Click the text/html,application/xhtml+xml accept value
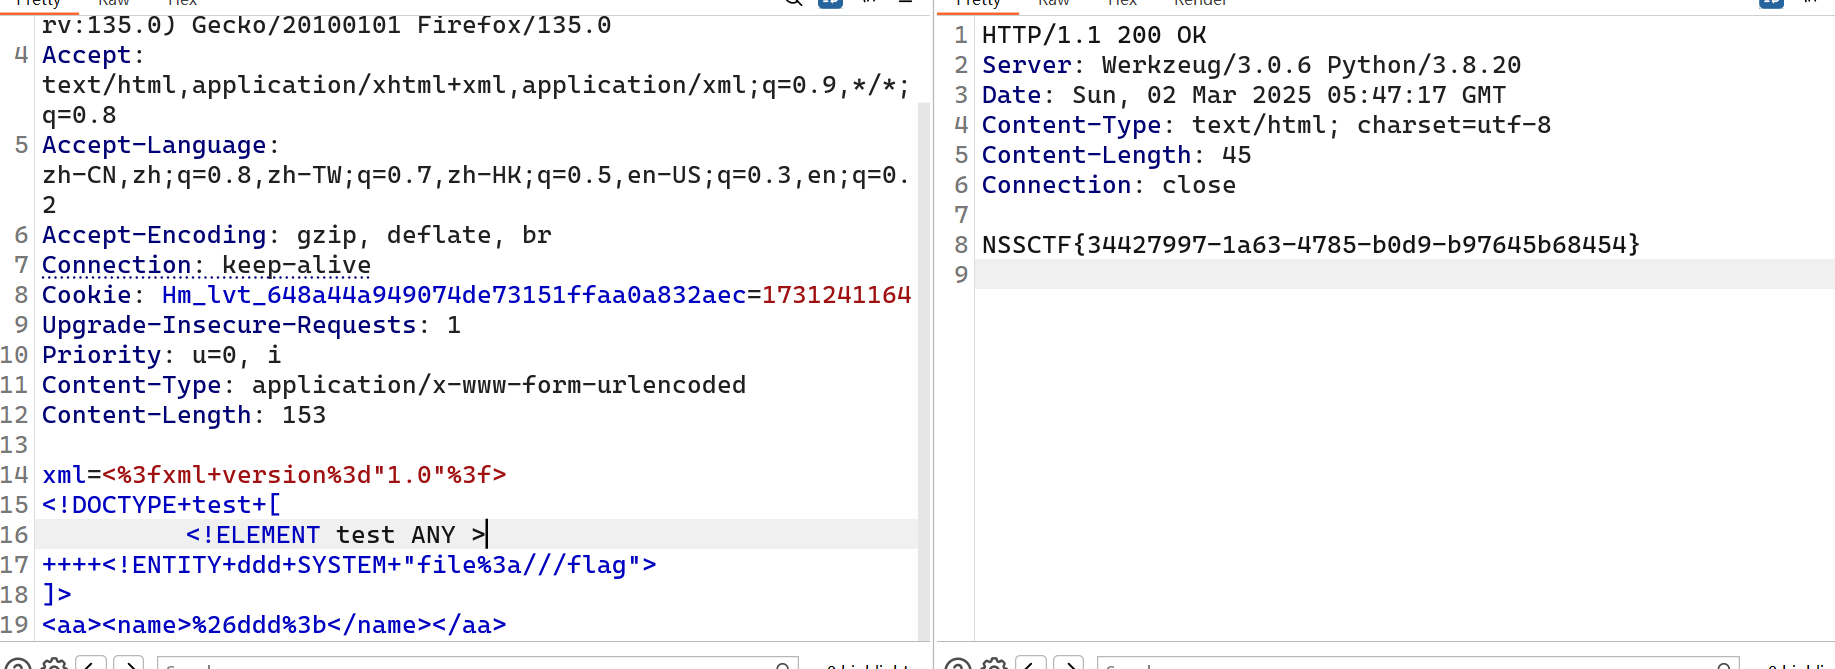Viewport: 1835px width, 669px height. [476, 85]
